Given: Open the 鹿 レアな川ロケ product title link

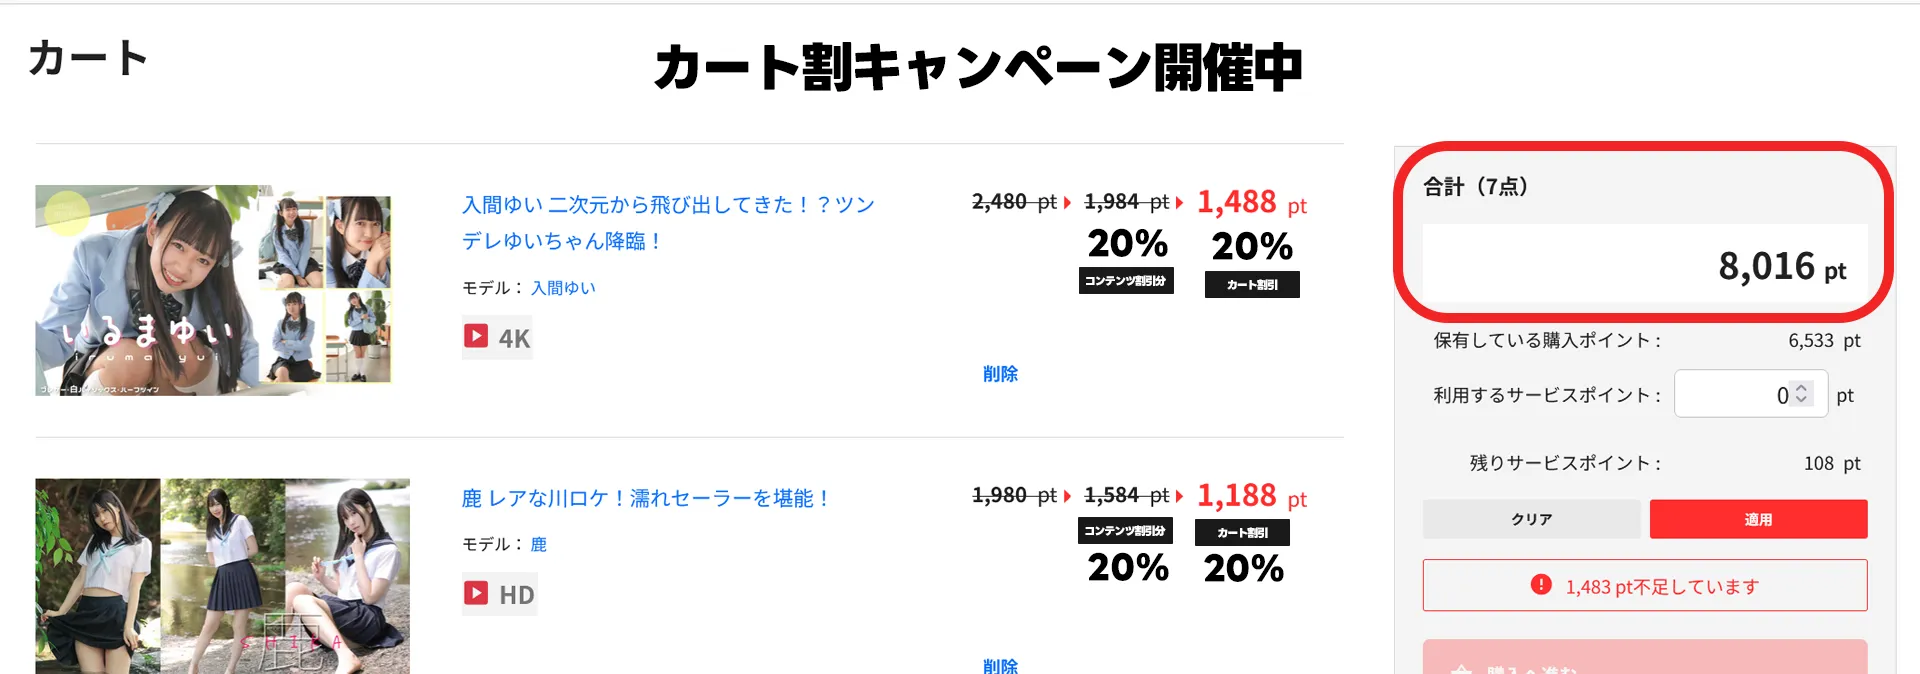Looking at the screenshot, I should coord(646,498).
